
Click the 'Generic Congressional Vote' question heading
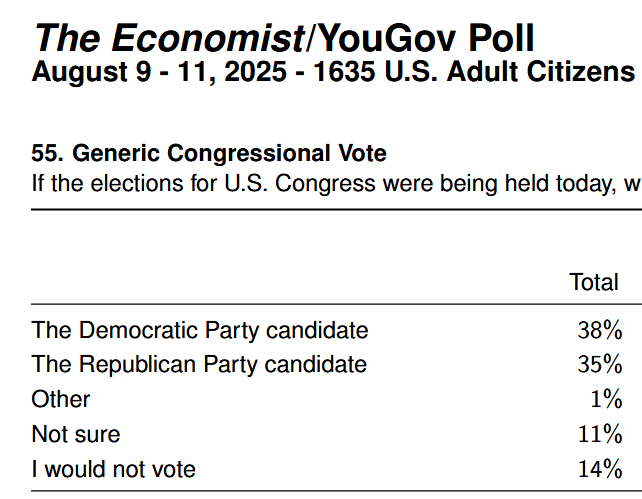[230, 154]
